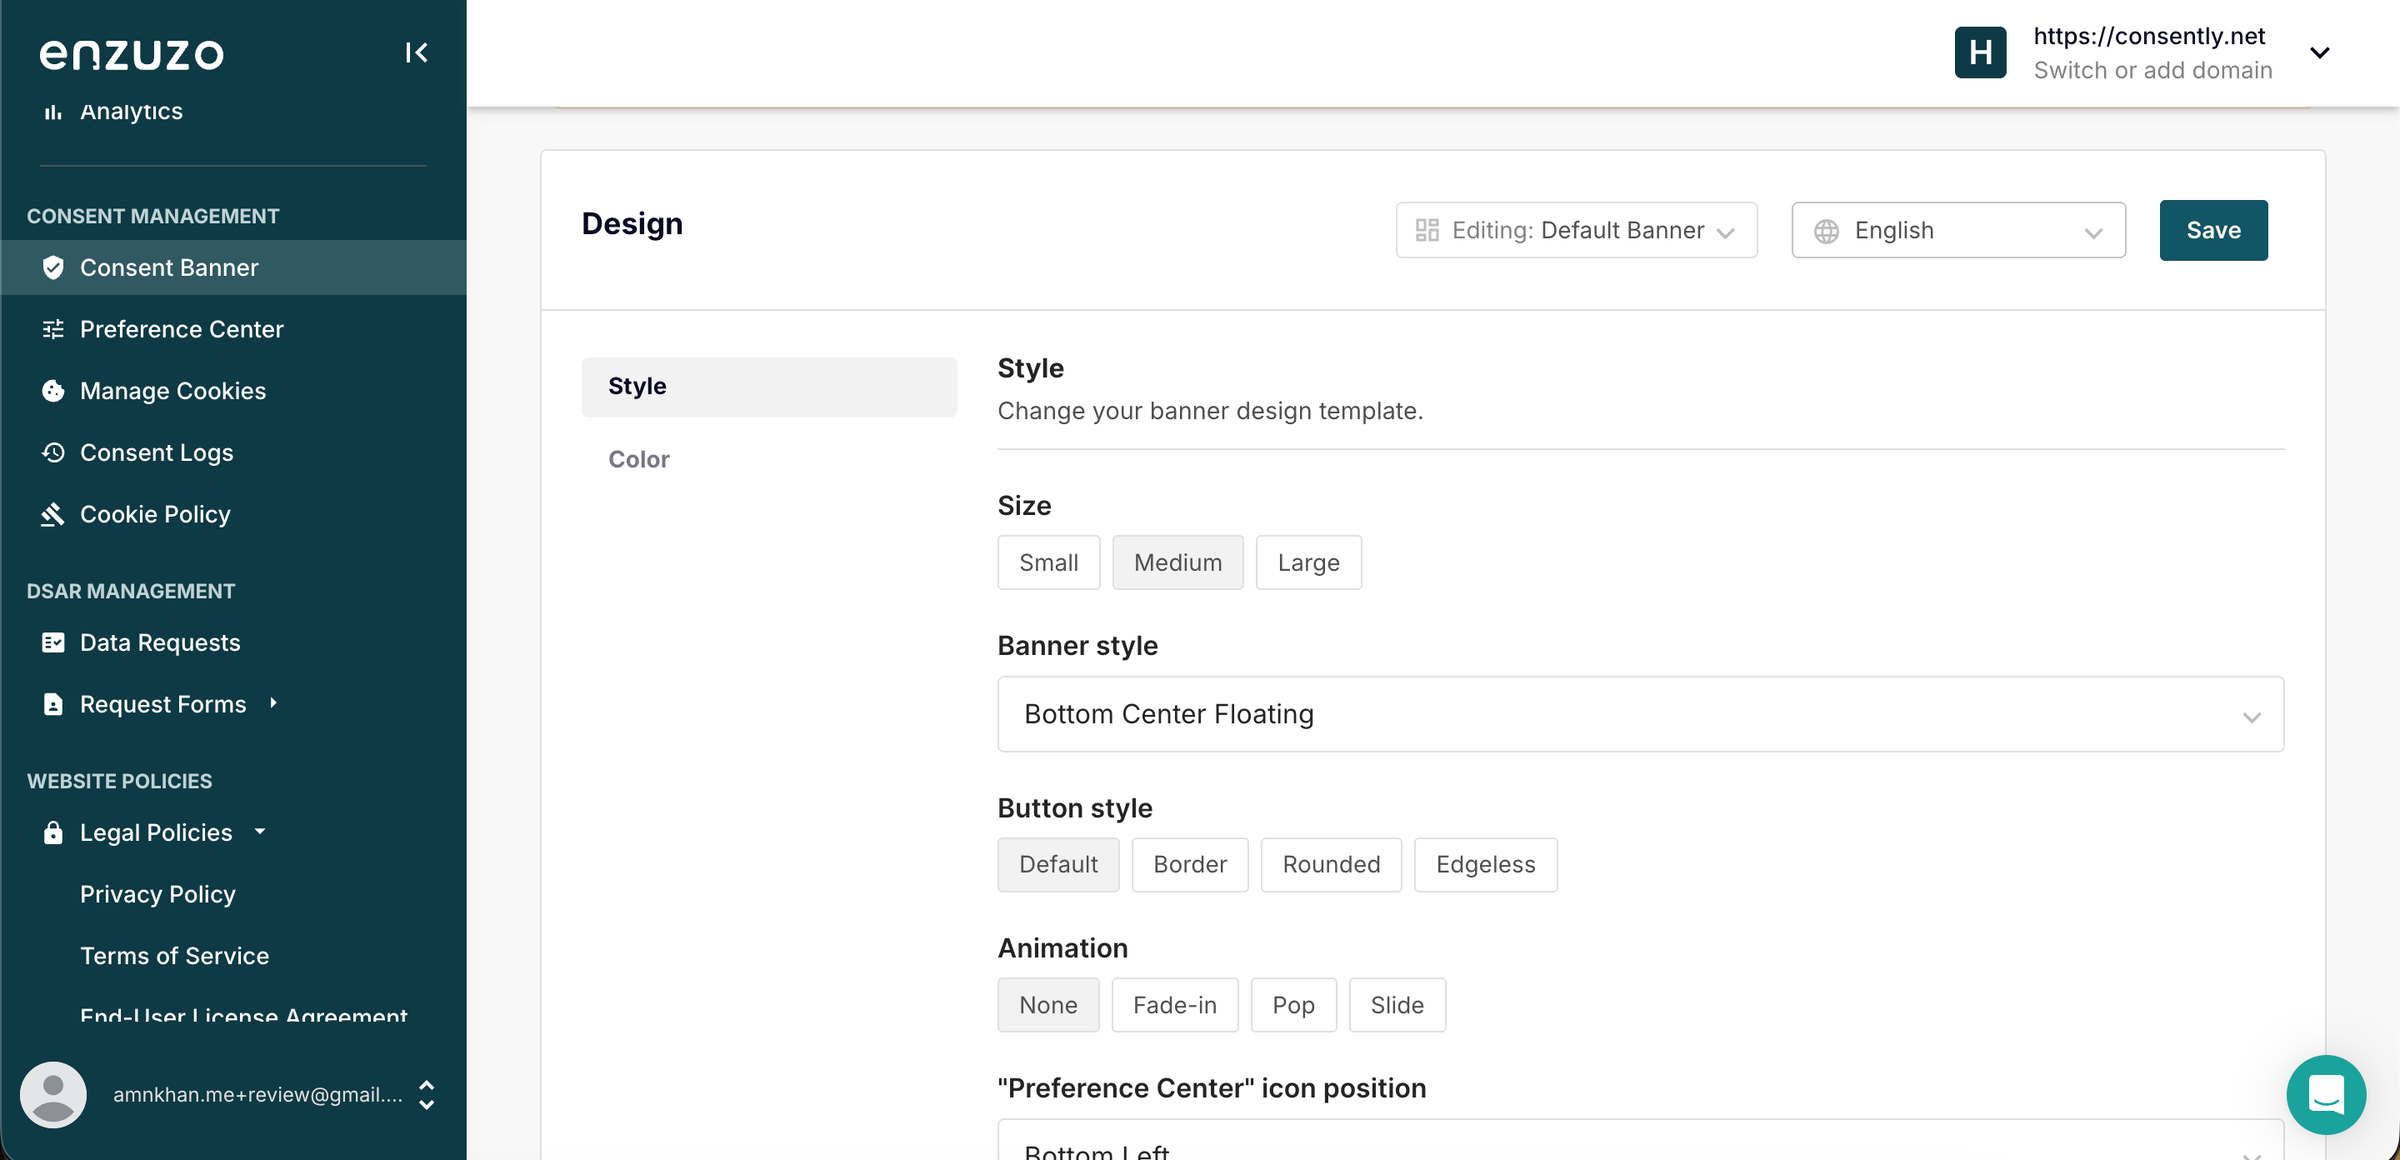Screen dimensions: 2400x1160
Task: Collapse the Legal Policies submenu arrow
Action: point(260,832)
